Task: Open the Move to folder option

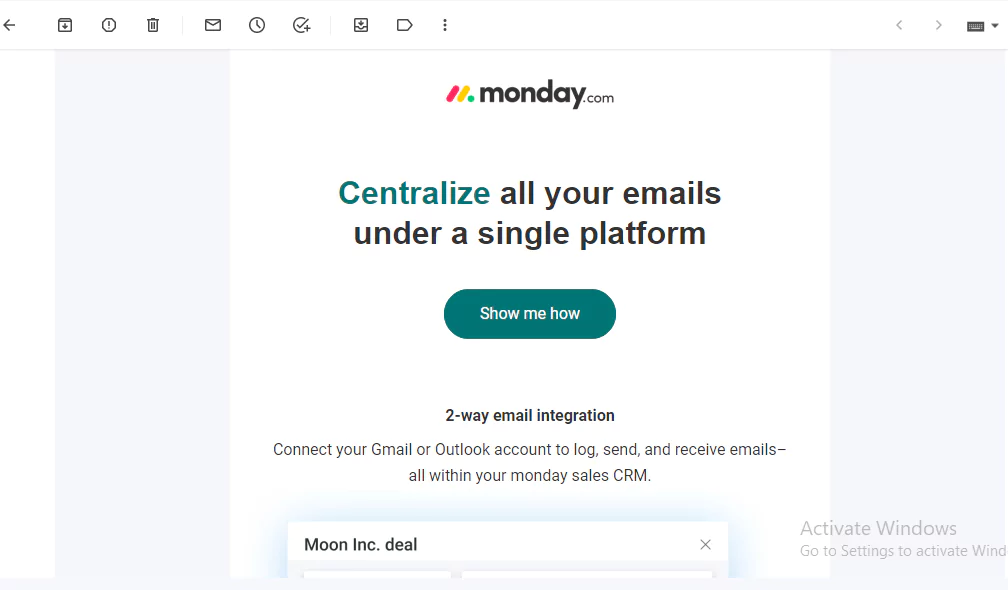Action: [361, 25]
